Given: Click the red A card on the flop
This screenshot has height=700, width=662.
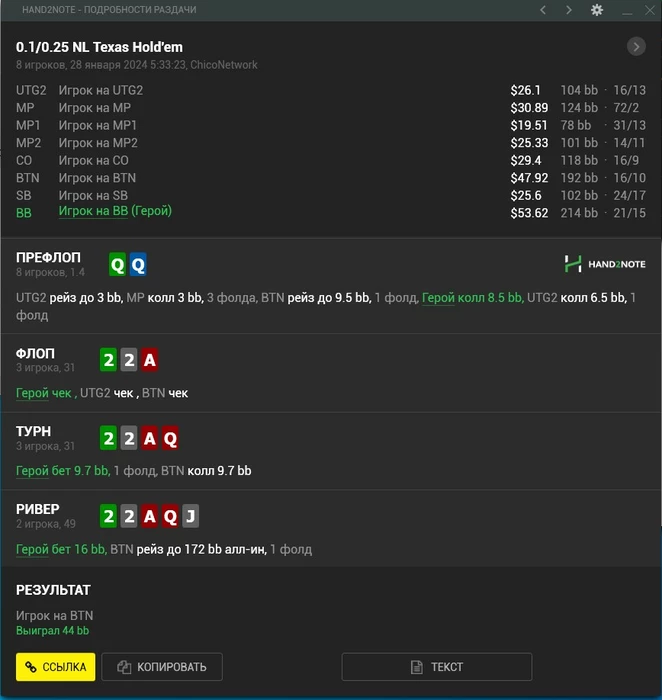Looking at the screenshot, I should tap(150, 360).
